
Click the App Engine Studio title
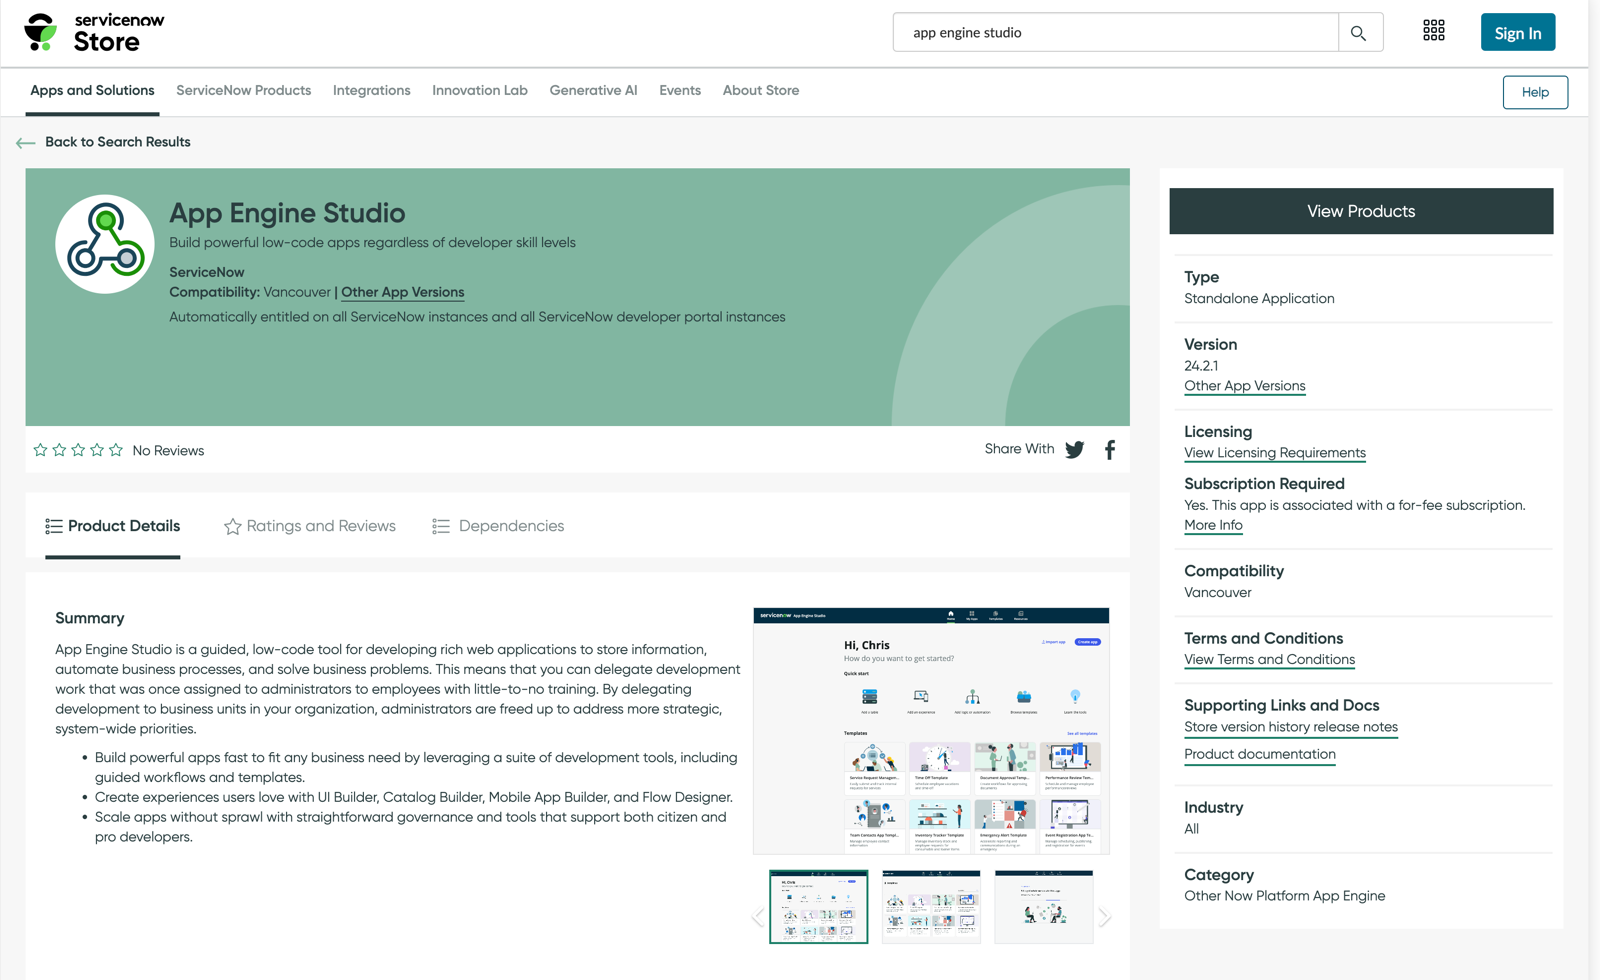click(287, 213)
